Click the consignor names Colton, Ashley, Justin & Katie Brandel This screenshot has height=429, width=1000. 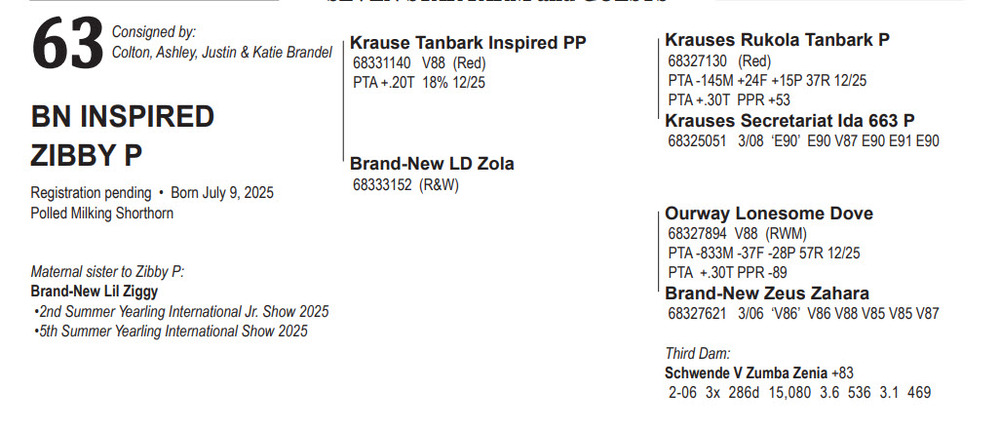(222, 53)
